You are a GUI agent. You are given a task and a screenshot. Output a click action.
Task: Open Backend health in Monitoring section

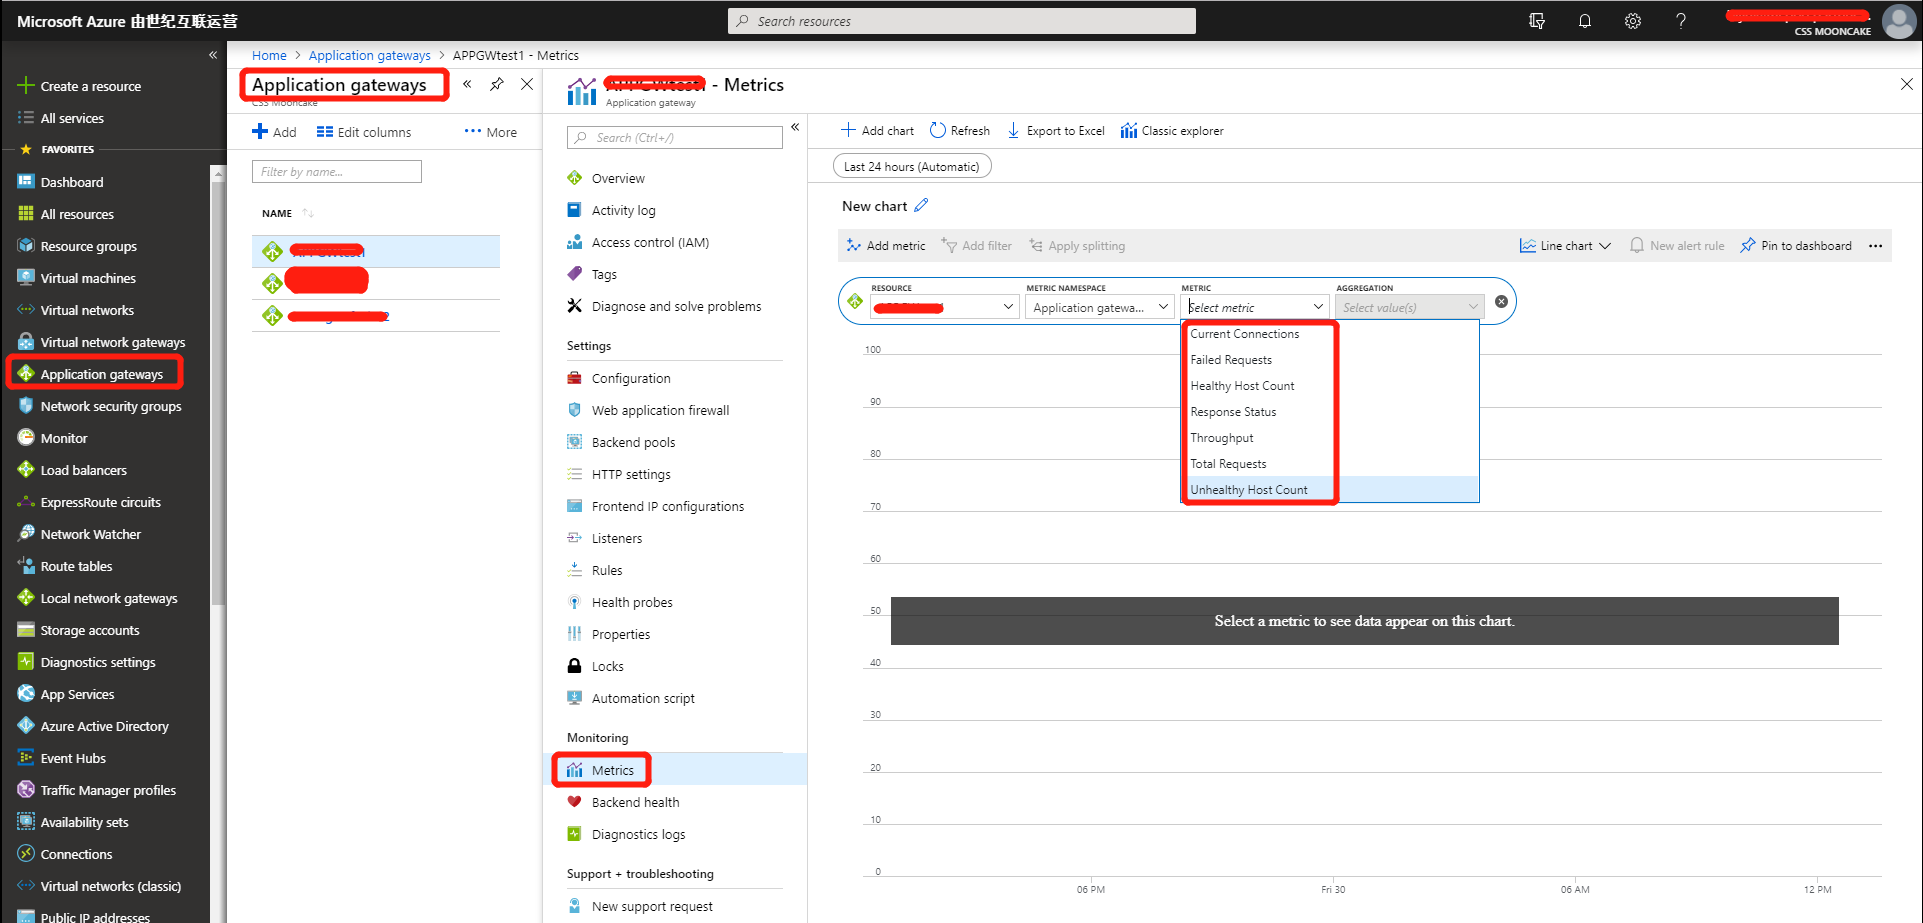pyautogui.click(x=635, y=802)
